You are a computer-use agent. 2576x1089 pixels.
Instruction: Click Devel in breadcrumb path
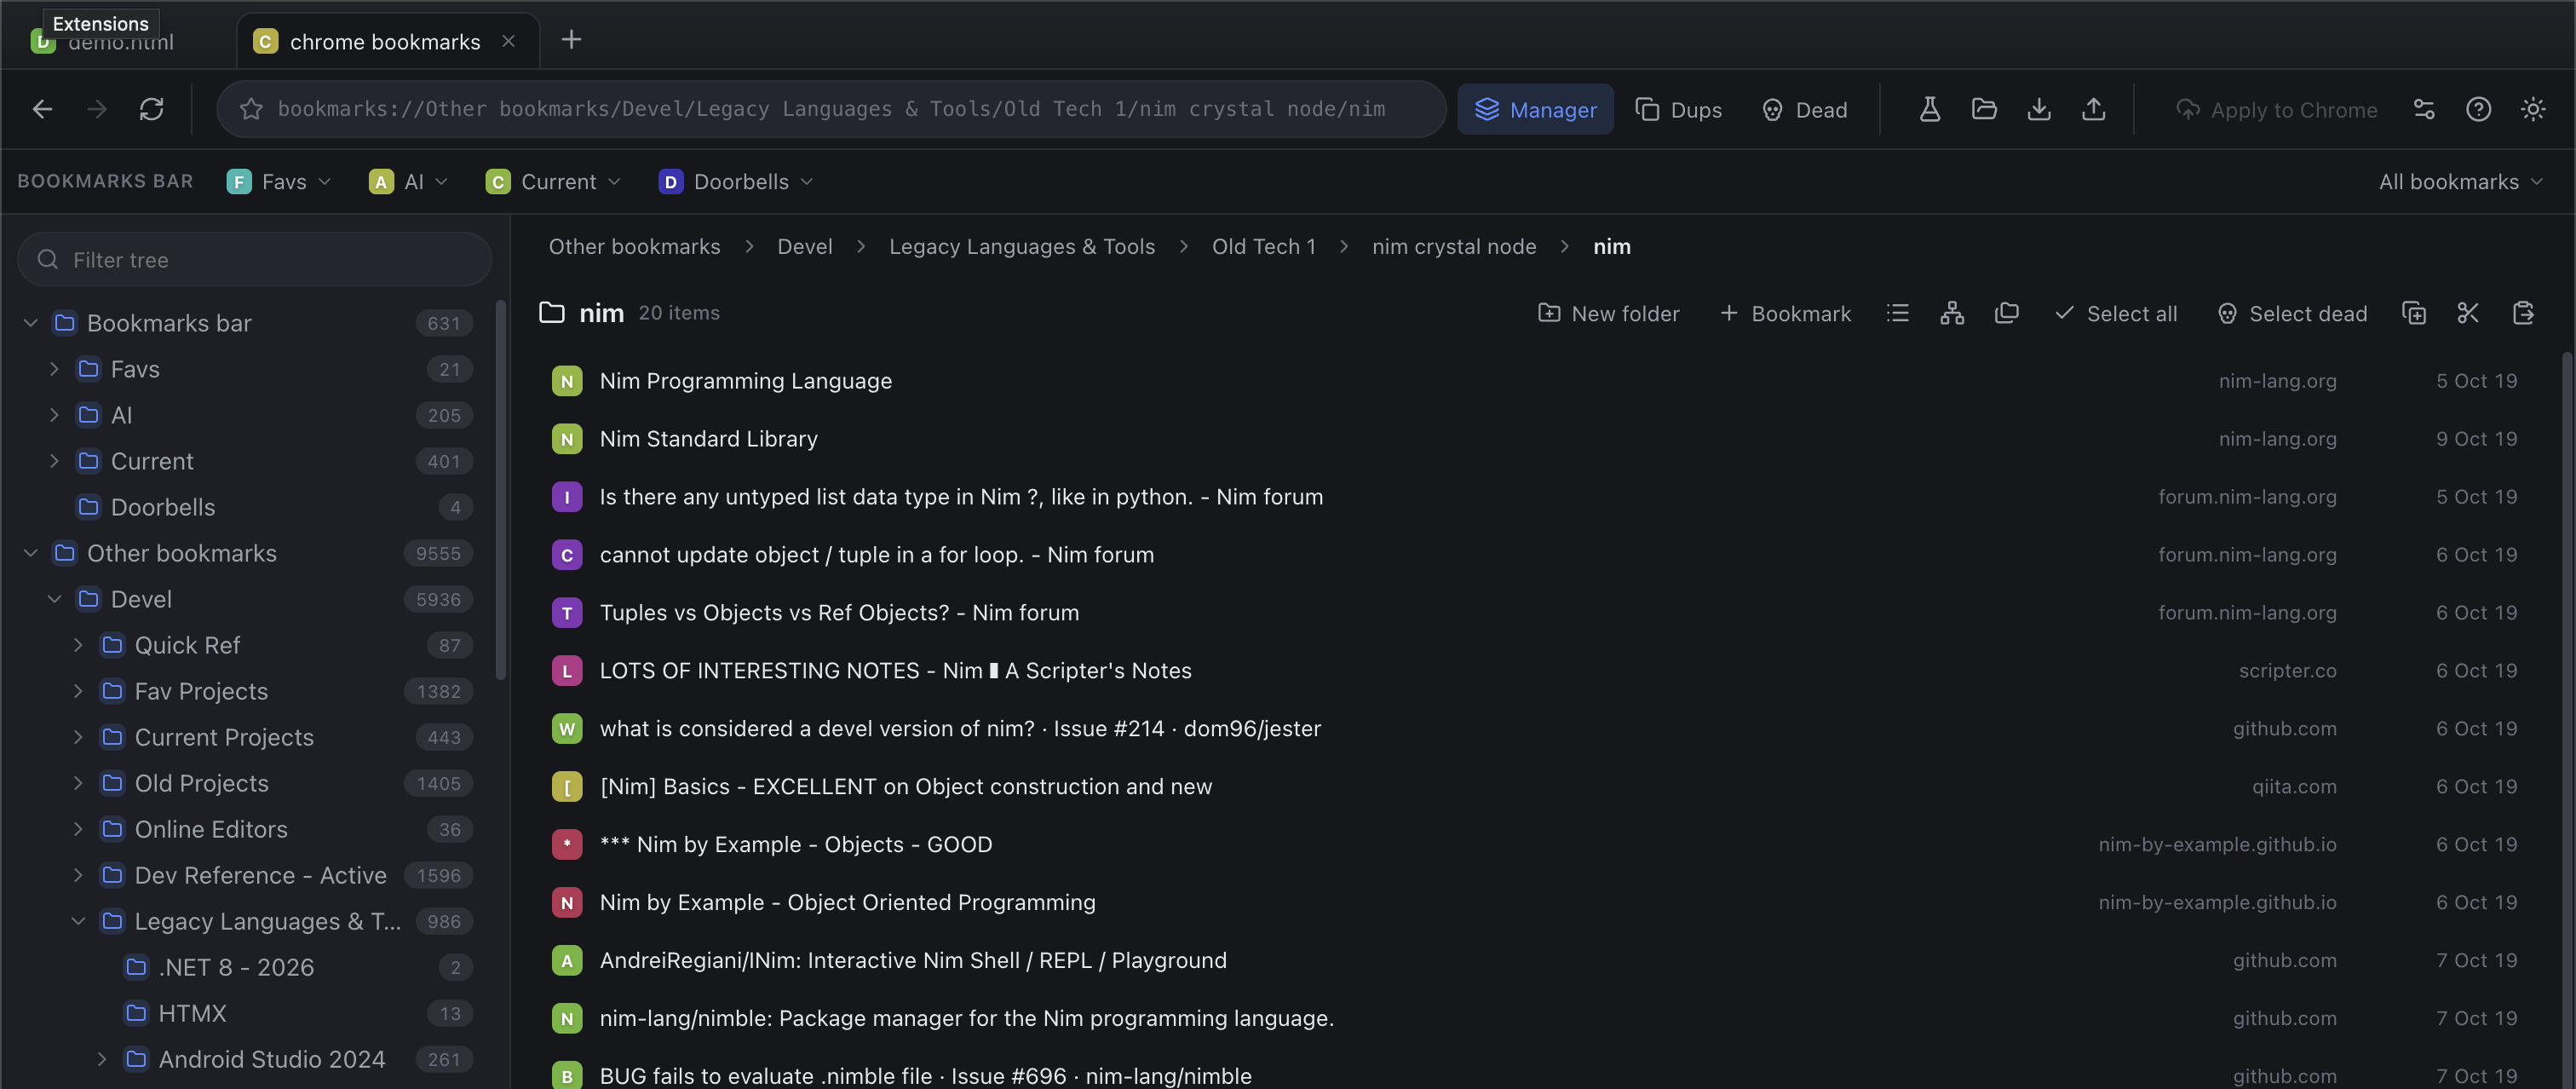click(805, 246)
